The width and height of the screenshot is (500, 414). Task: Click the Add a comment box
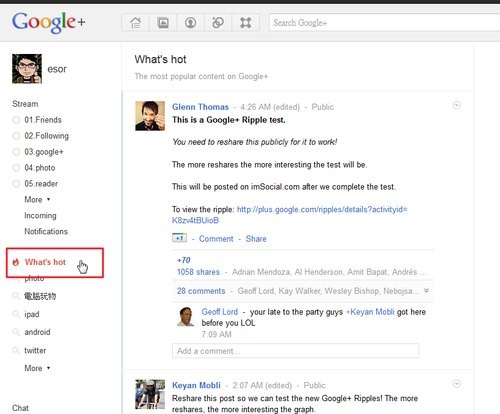[295, 351]
